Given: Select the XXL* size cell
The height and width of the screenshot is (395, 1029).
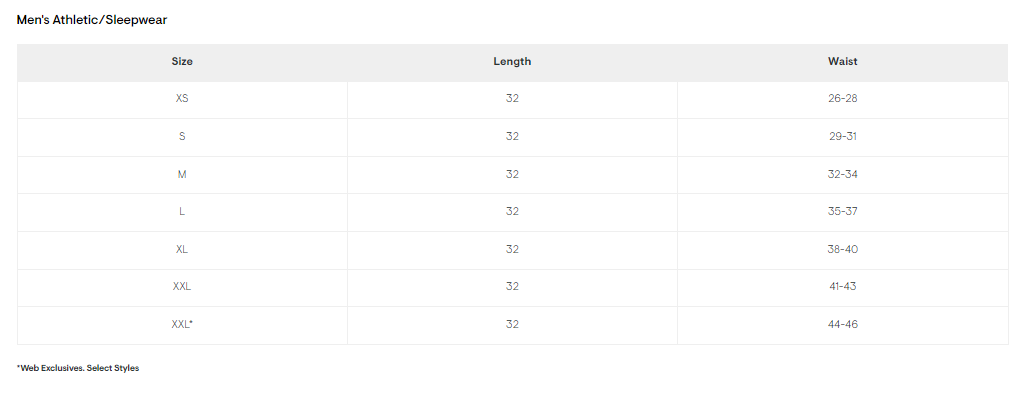Looking at the screenshot, I should [x=182, y=325].
